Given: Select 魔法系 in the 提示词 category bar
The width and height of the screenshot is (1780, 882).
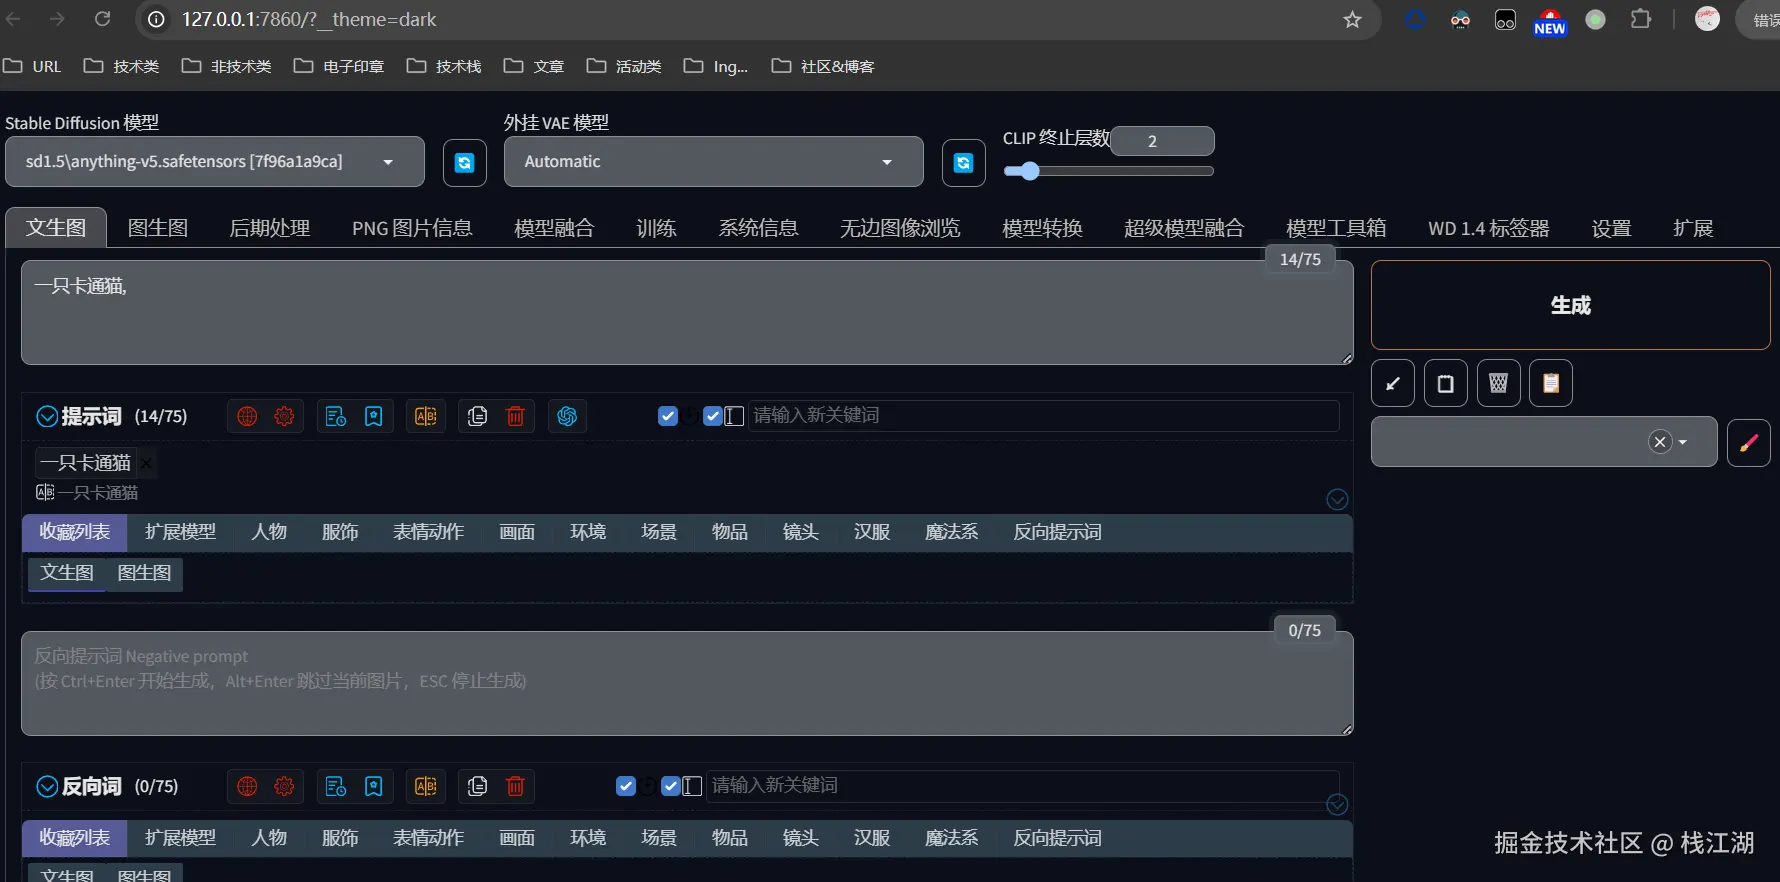Looking at the screenshot, I should [951, 532].
